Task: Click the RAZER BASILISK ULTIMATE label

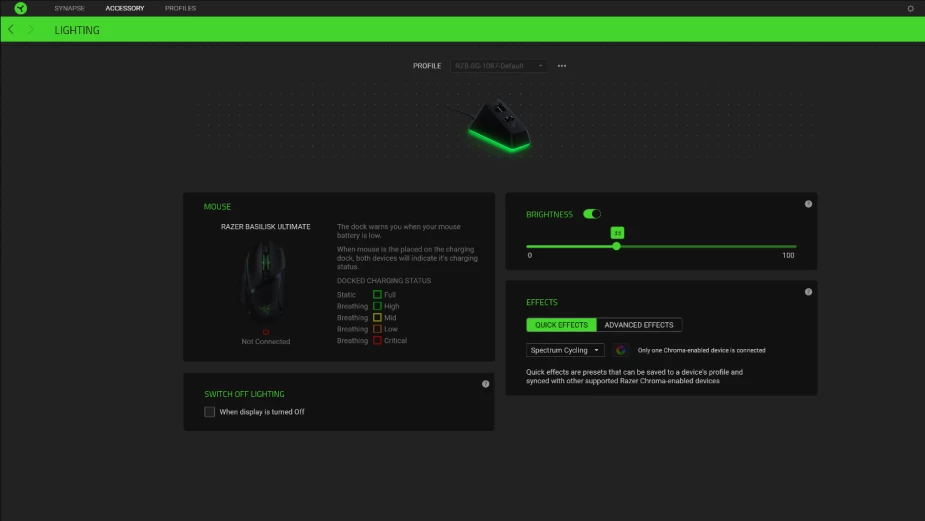Action: [265, 227]
